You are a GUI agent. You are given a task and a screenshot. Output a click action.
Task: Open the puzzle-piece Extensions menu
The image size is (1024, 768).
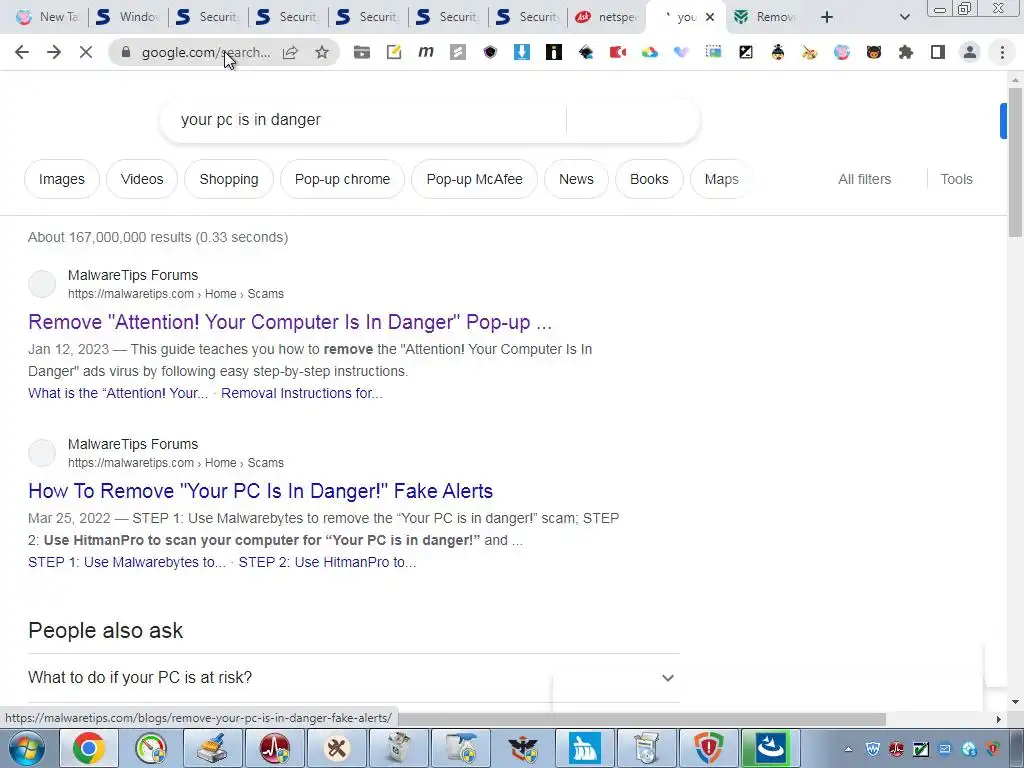(906, 52)
